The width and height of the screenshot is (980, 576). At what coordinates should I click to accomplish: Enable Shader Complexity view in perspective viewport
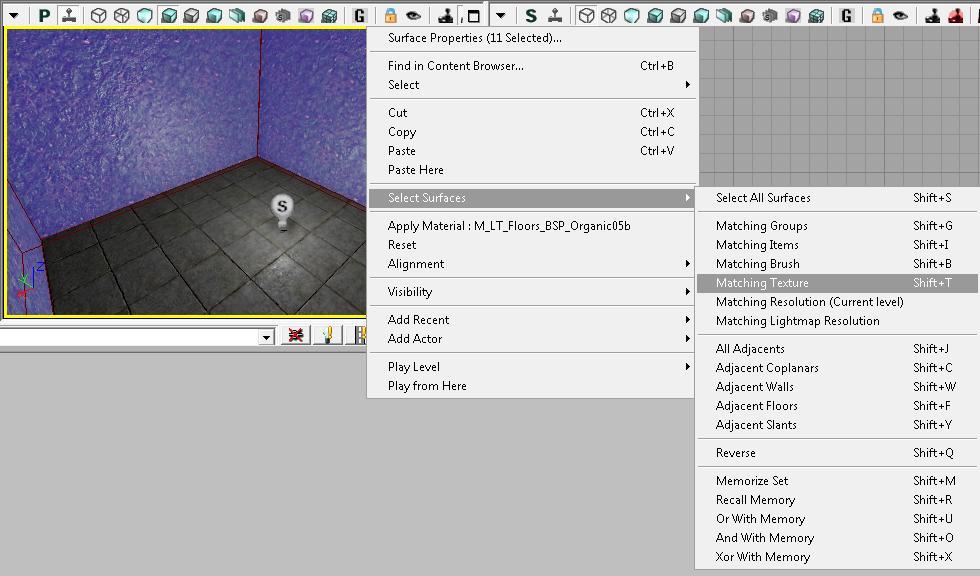pyautogui.click(x=282, y=16)
